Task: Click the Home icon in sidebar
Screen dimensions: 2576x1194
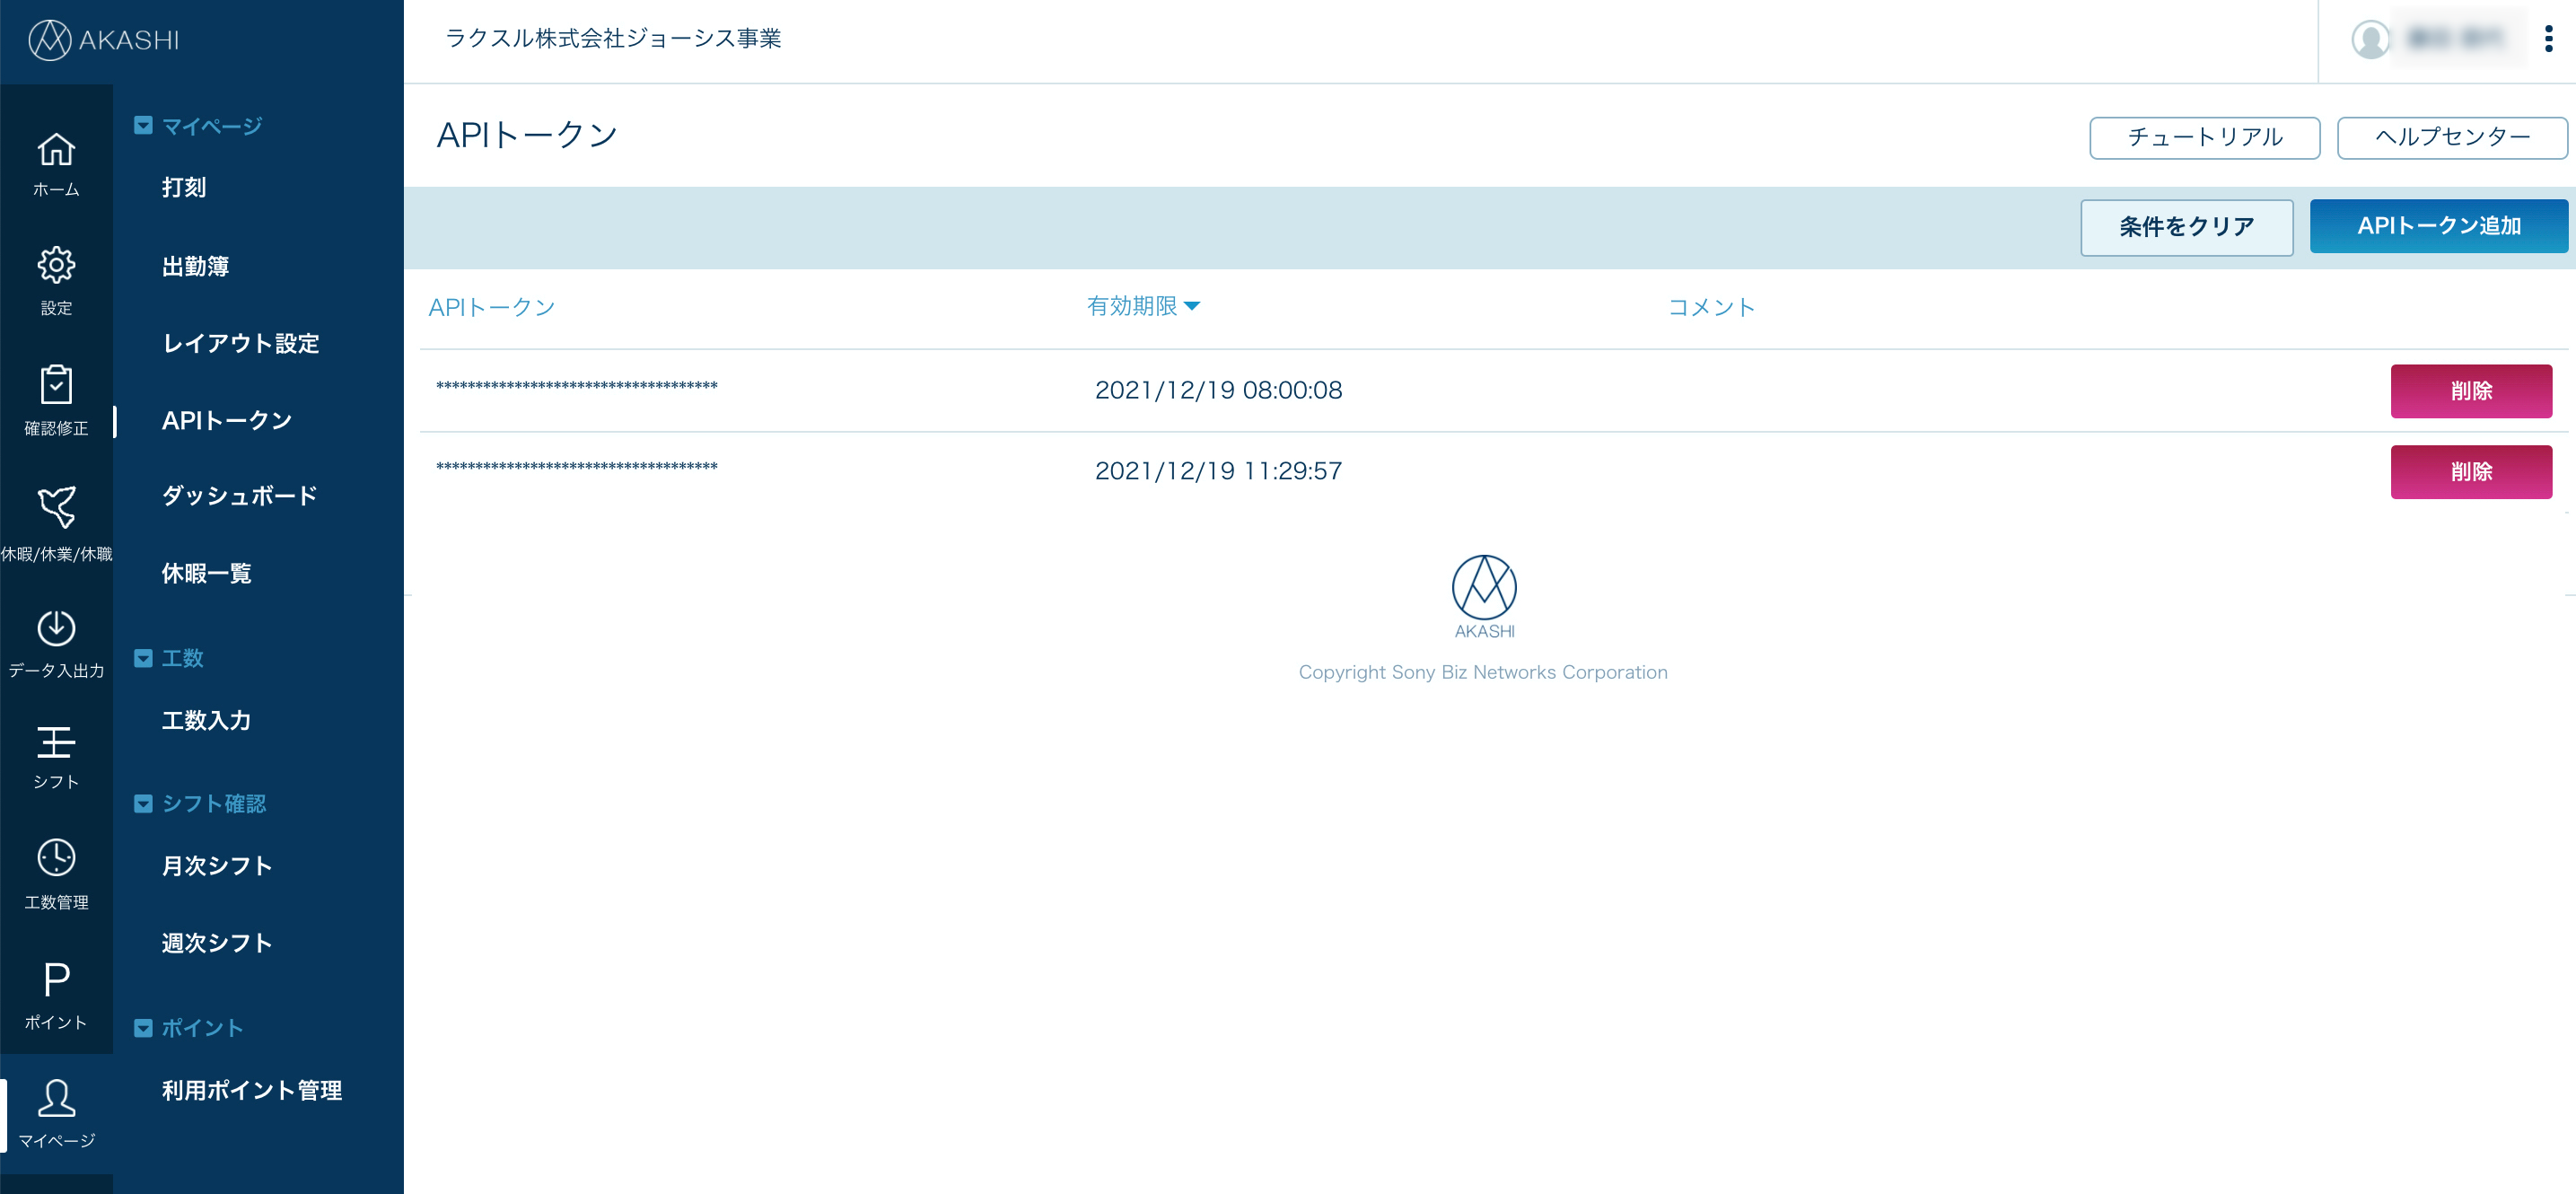Action: [56, 151]
